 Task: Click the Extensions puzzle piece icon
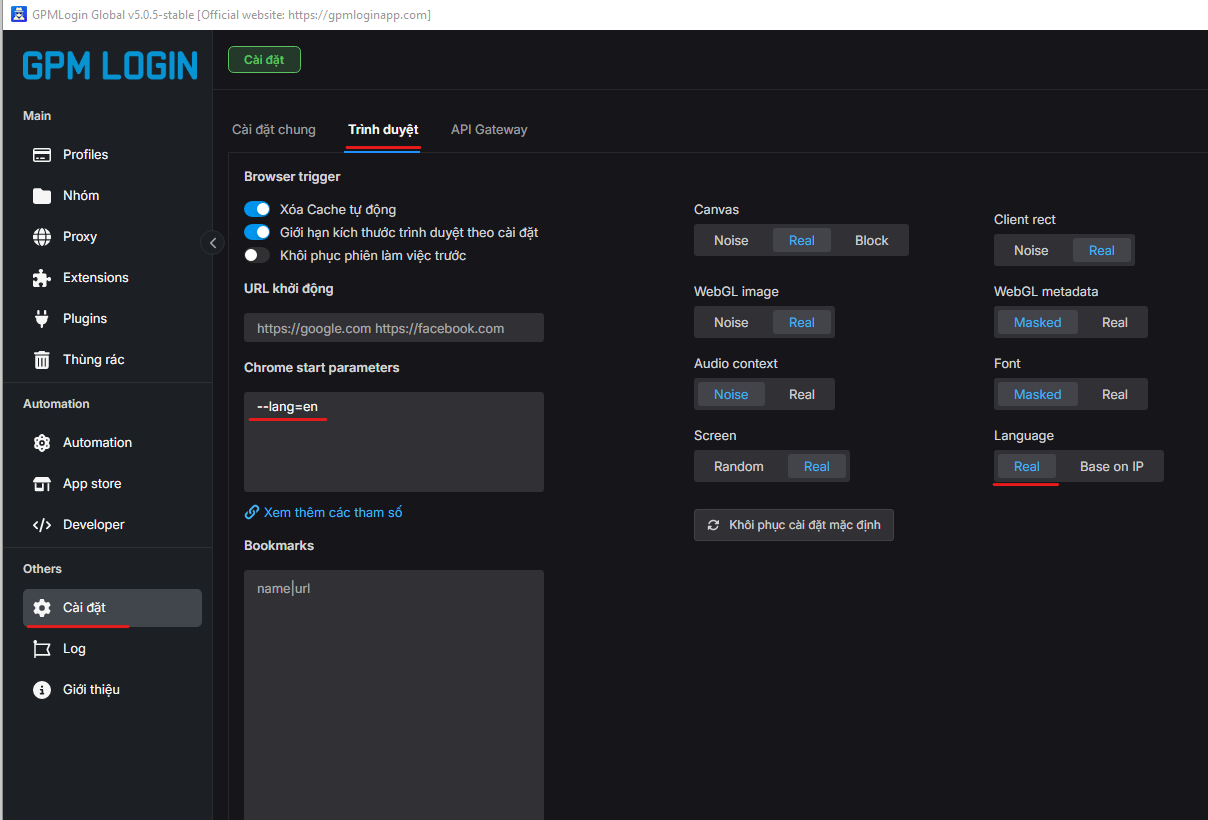click(x=42, y=278)
